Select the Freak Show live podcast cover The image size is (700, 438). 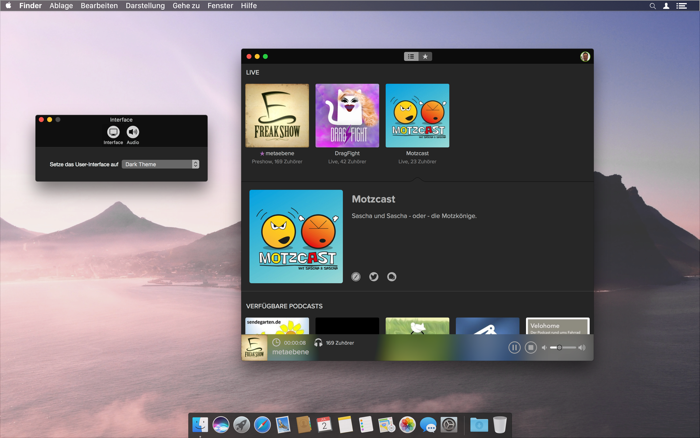point(277,116)
